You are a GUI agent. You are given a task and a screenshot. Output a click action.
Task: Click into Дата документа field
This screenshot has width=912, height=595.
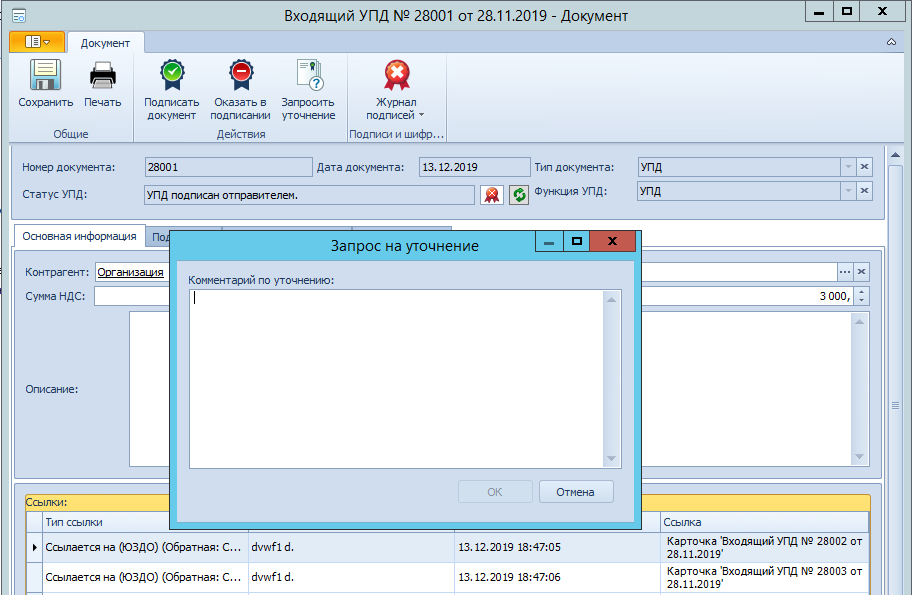click(x=474, y=167)
